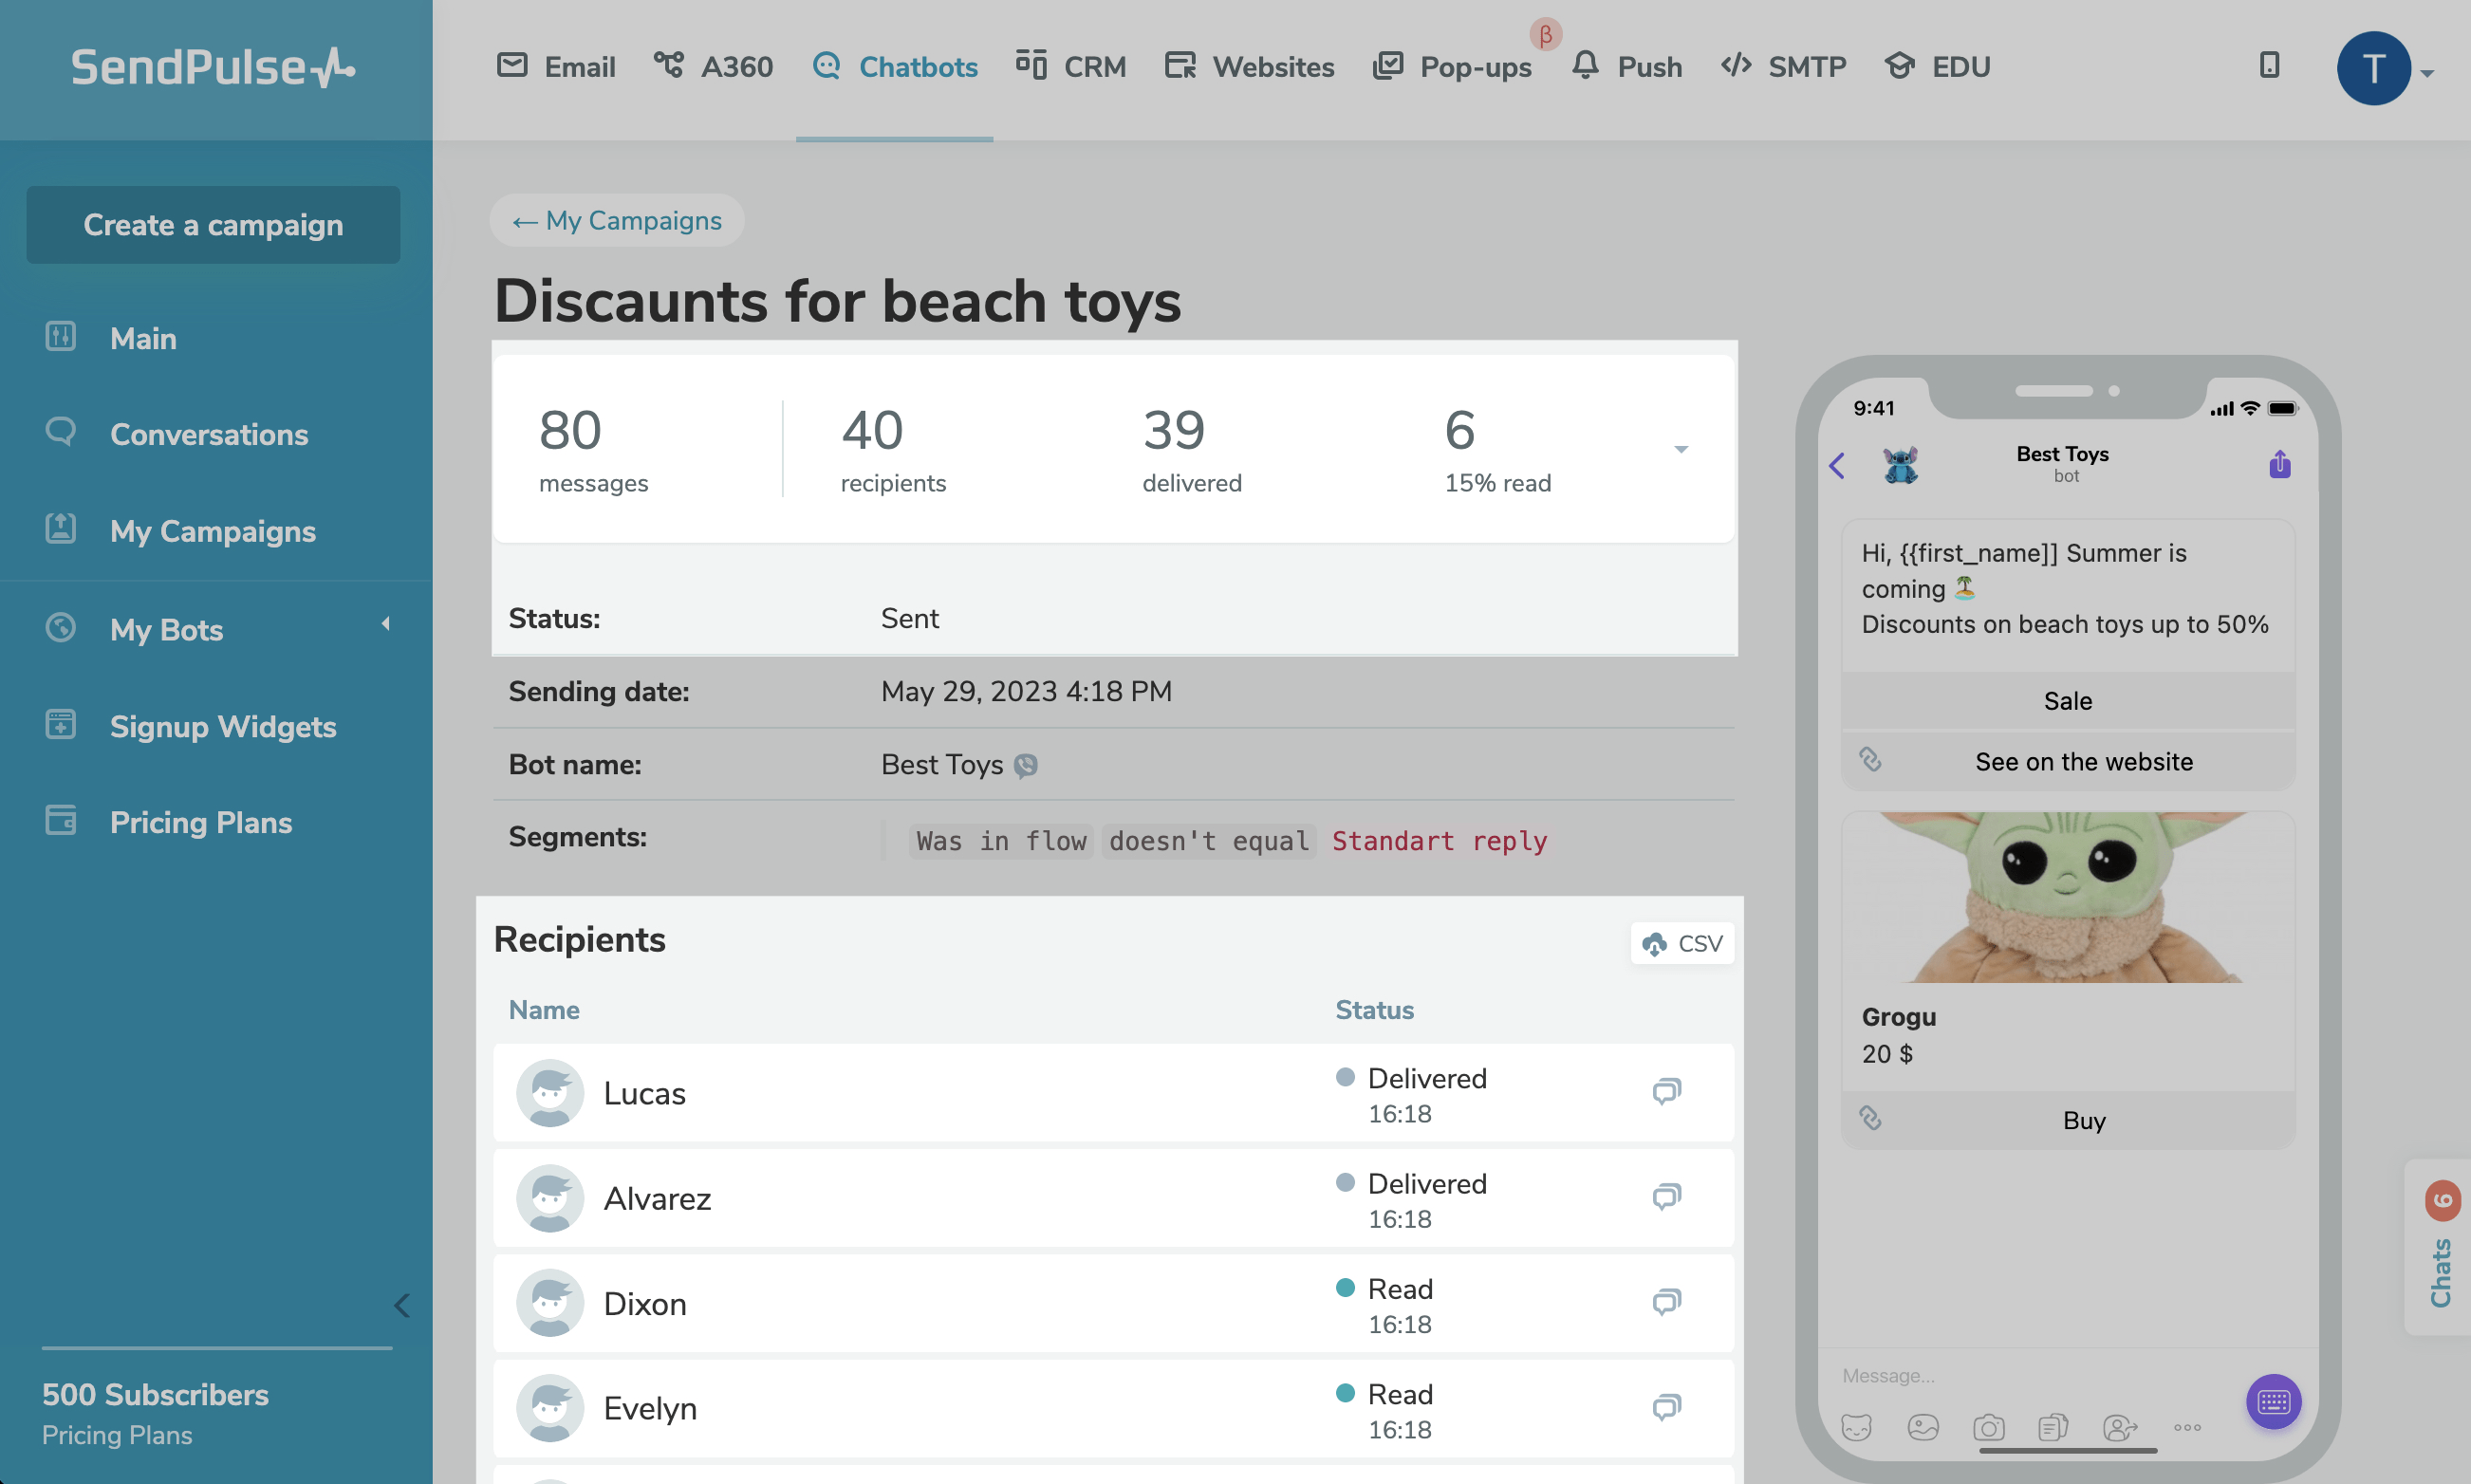Open chat icon in Lucas row

(1666, 1091)
